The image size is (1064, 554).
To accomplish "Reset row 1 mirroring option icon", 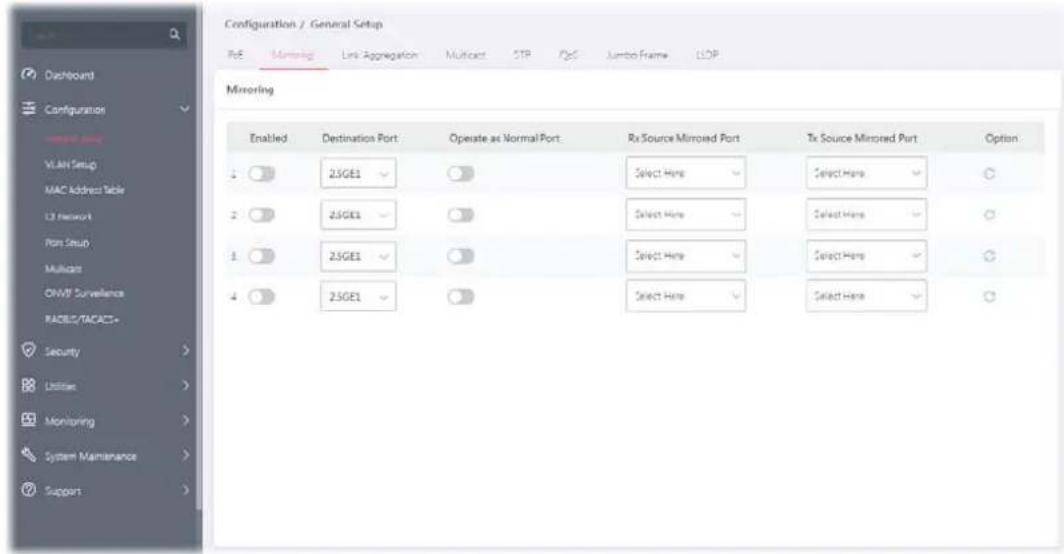I will (x=989, y=174).
